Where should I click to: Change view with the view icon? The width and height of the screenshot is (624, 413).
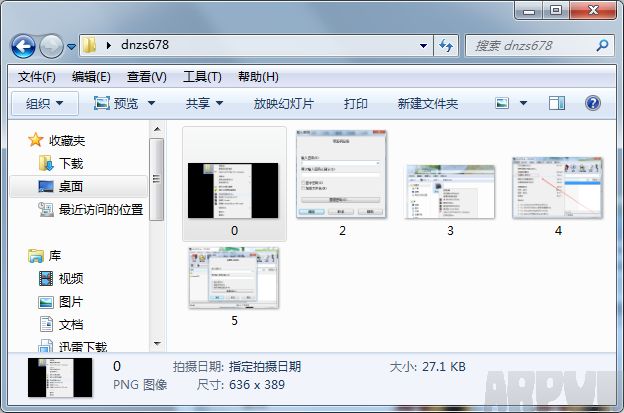502,103
